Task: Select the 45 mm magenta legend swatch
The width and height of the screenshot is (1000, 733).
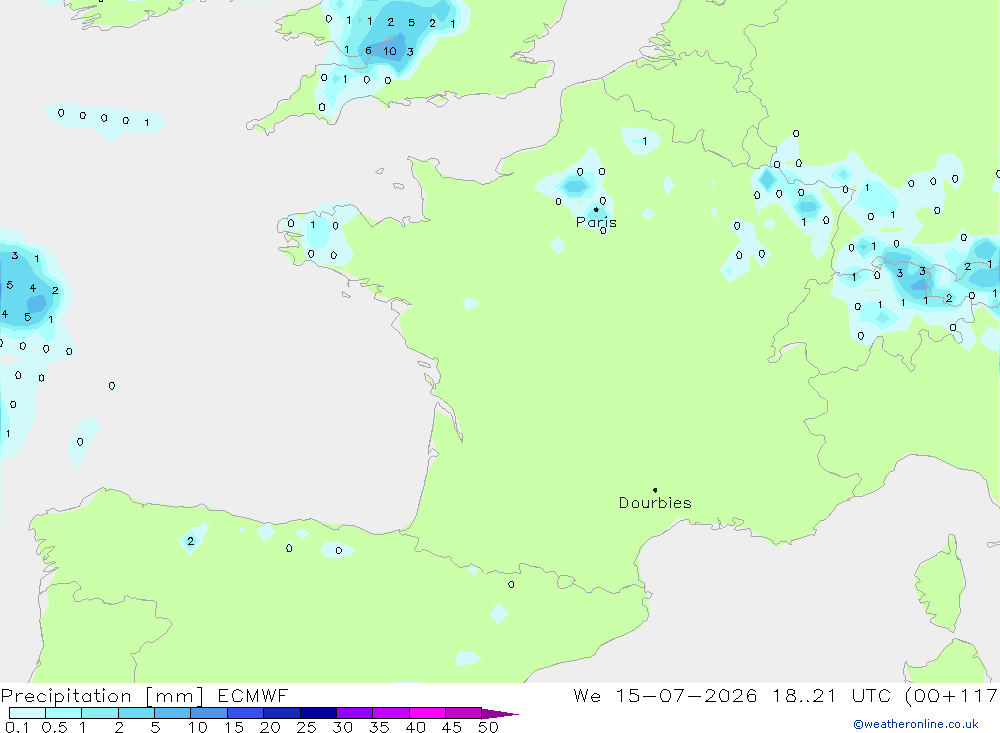Action: (x=463, y=713)
